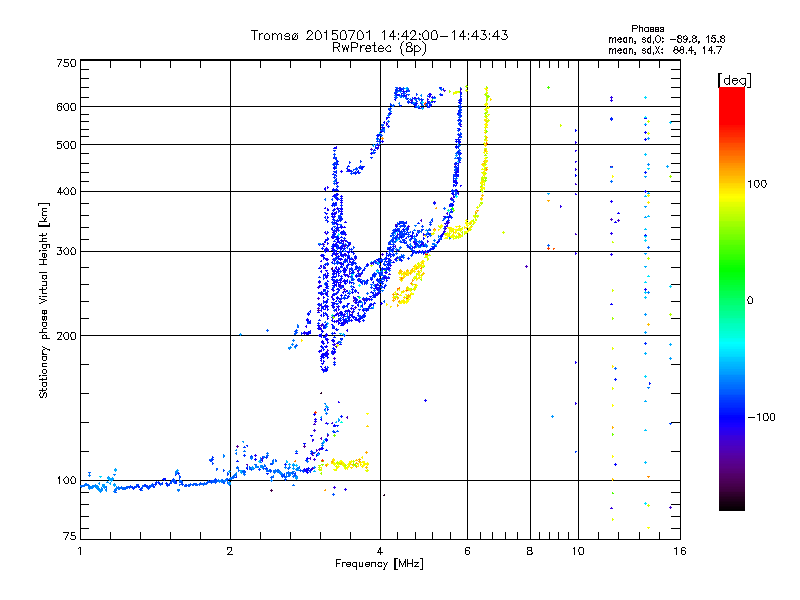Click the x-axis tick label '6'
The height and width of the screenshot is (600, 800).
click(x=467, y=551)
